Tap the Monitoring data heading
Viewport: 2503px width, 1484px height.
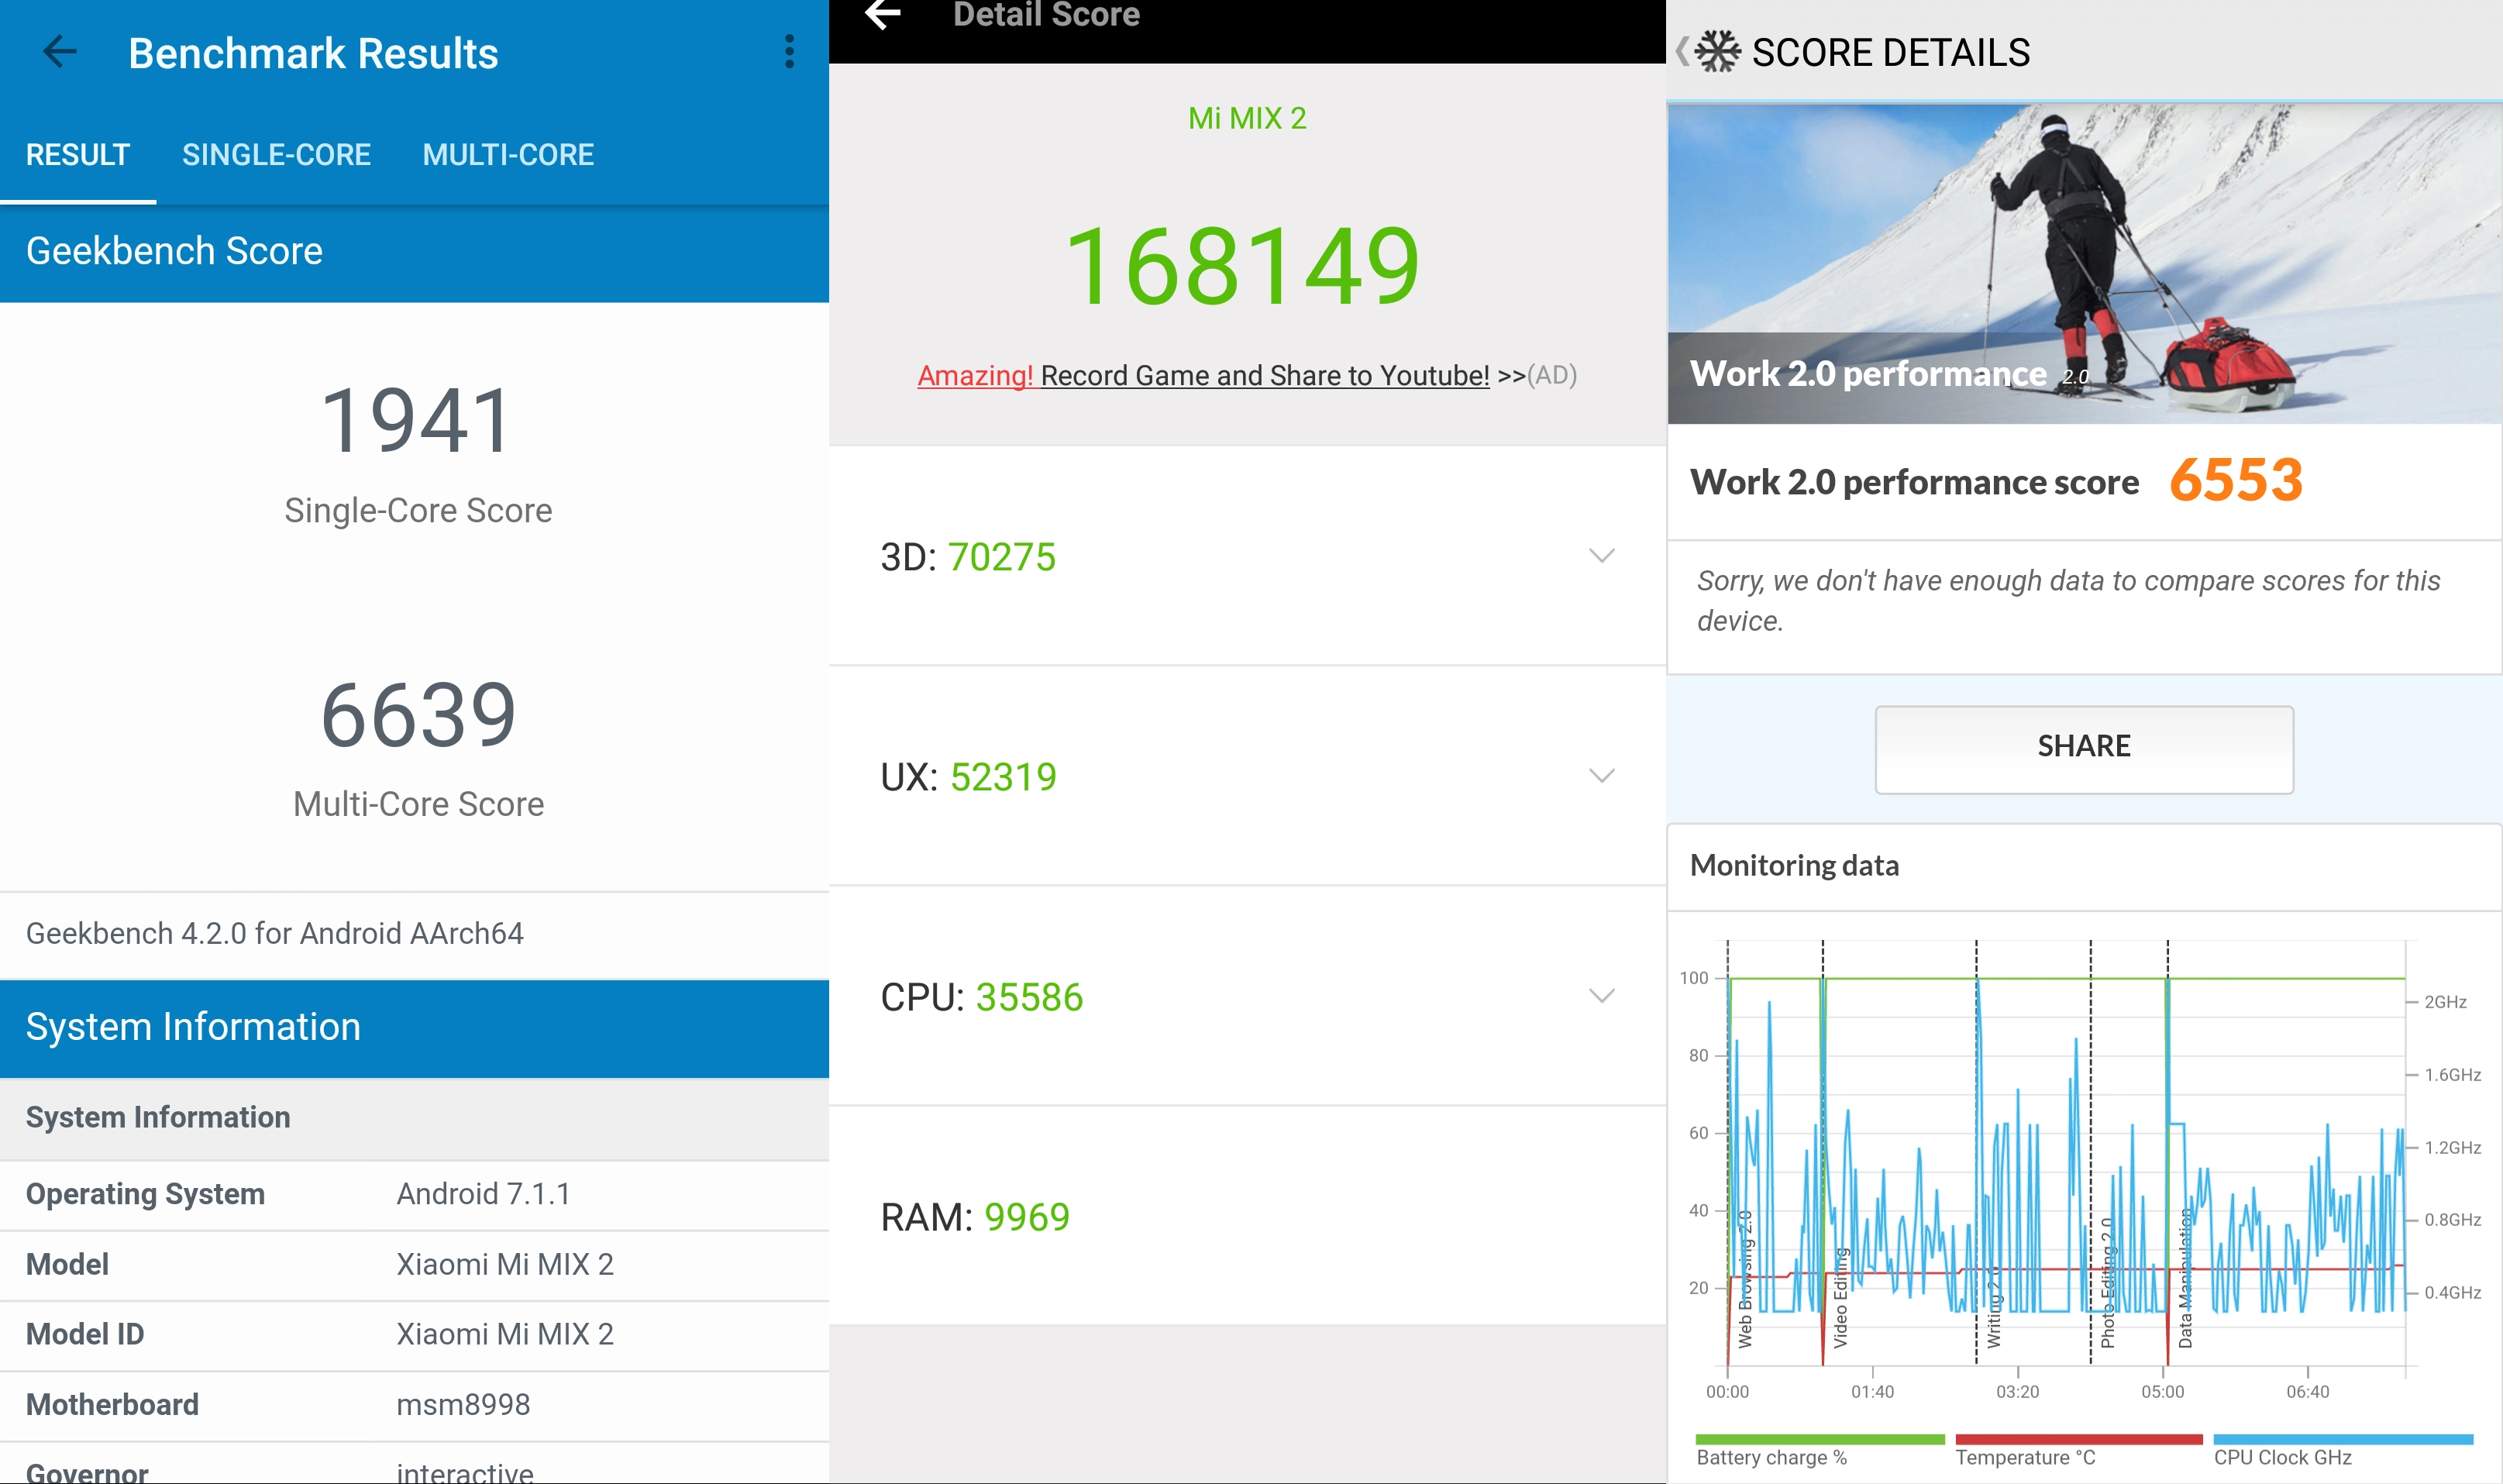click(1794, 865)
